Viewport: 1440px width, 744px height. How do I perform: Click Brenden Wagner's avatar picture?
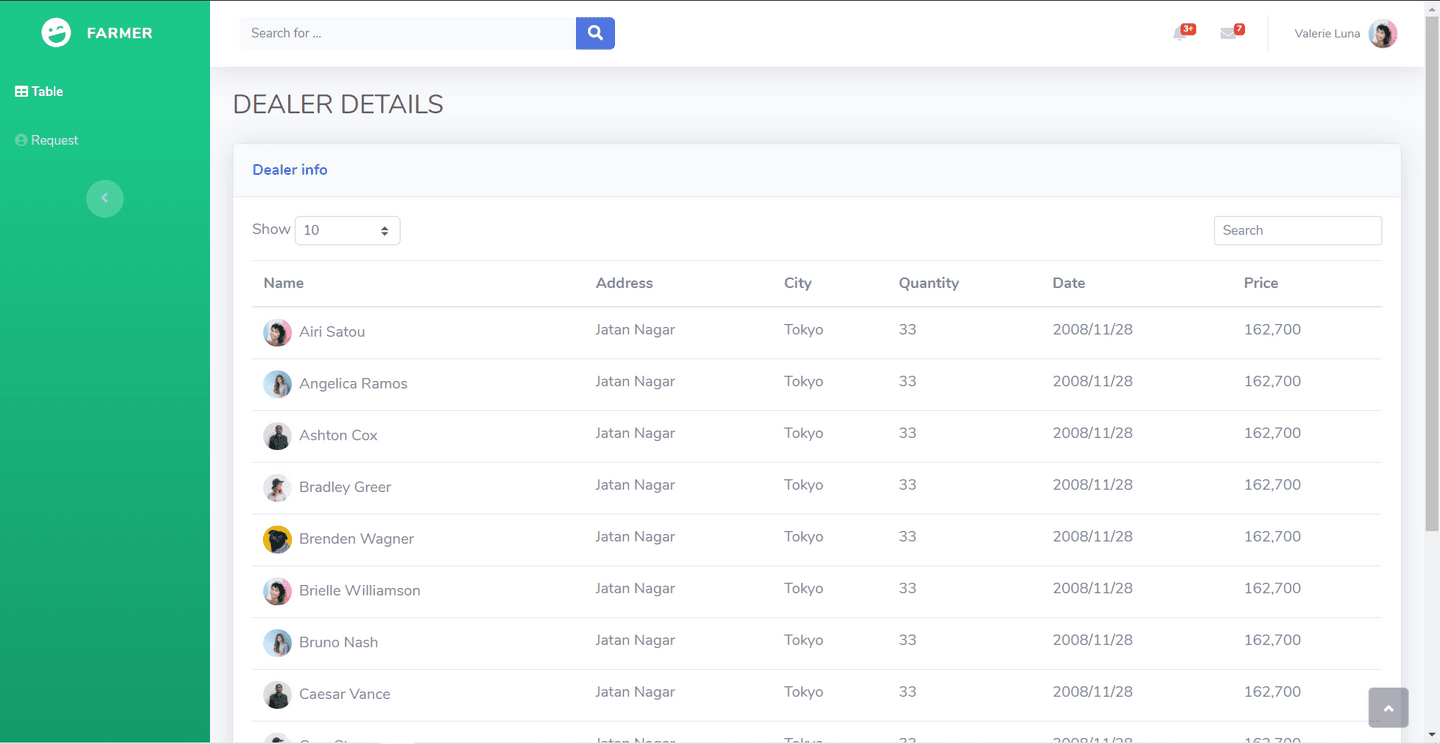point(277,540)
